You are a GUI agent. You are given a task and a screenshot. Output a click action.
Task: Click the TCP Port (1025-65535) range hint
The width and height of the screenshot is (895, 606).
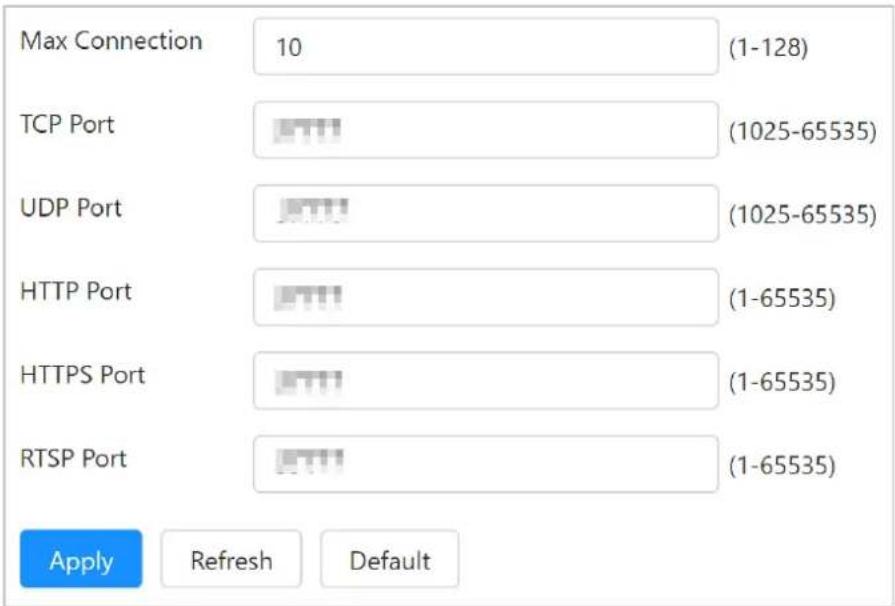click(803, 131)
